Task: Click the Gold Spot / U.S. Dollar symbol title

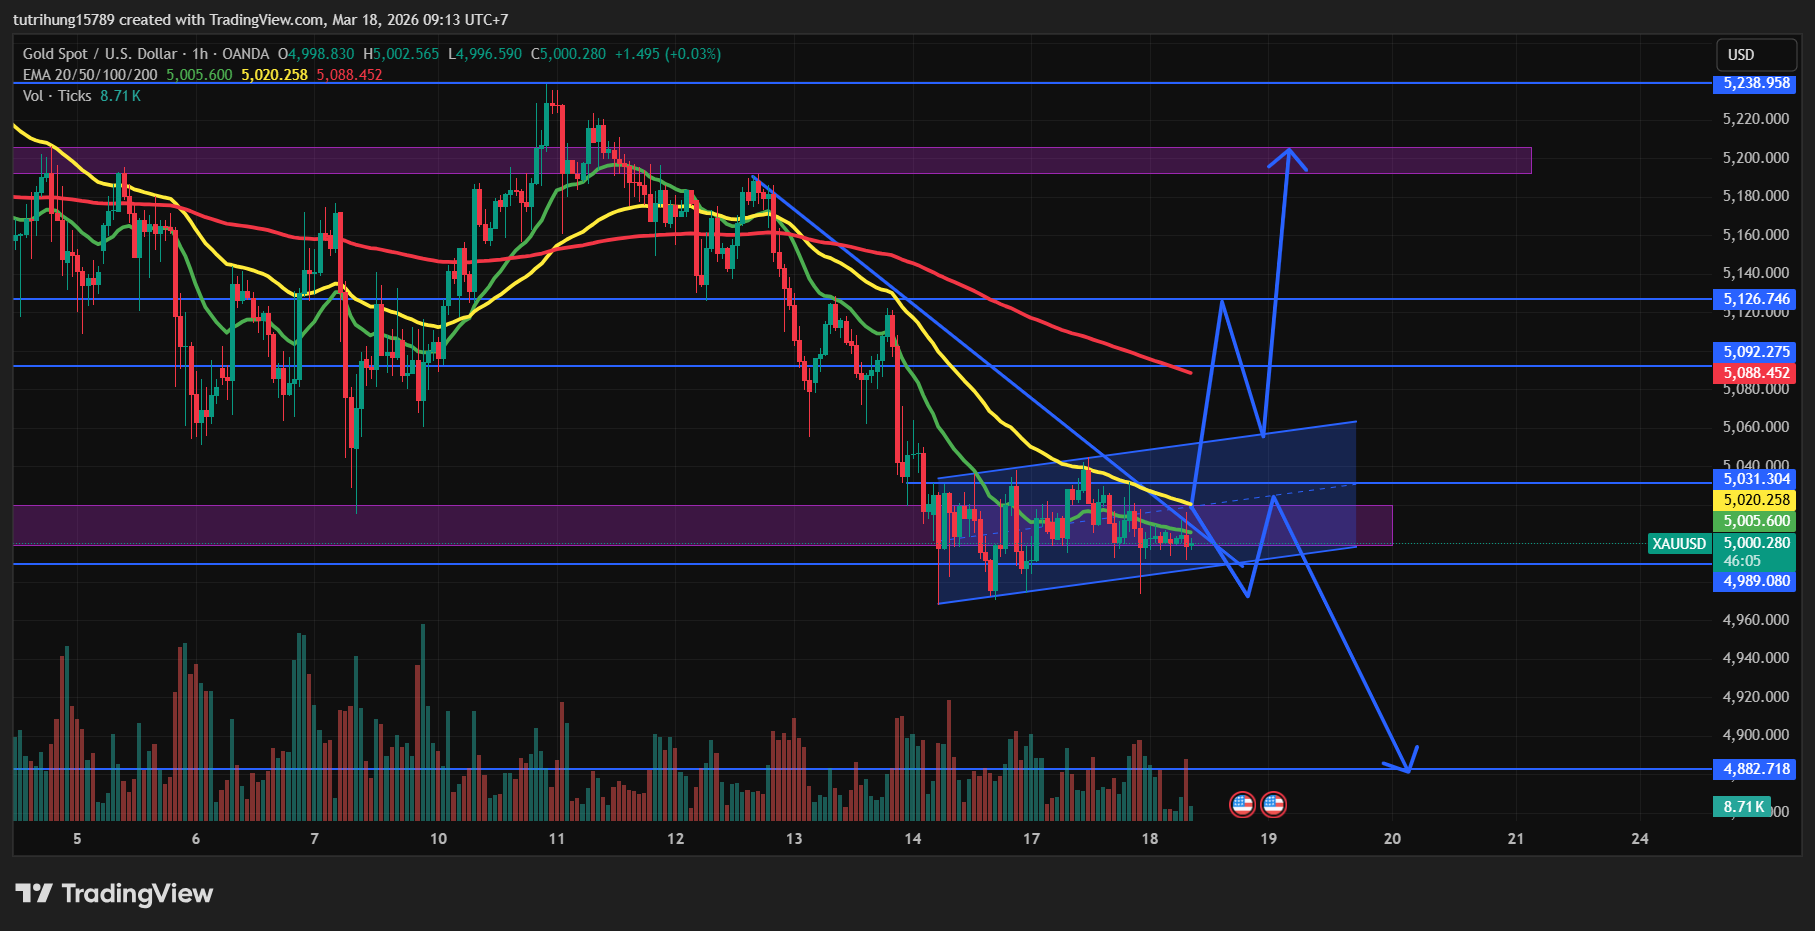Action: coord(100,54)
